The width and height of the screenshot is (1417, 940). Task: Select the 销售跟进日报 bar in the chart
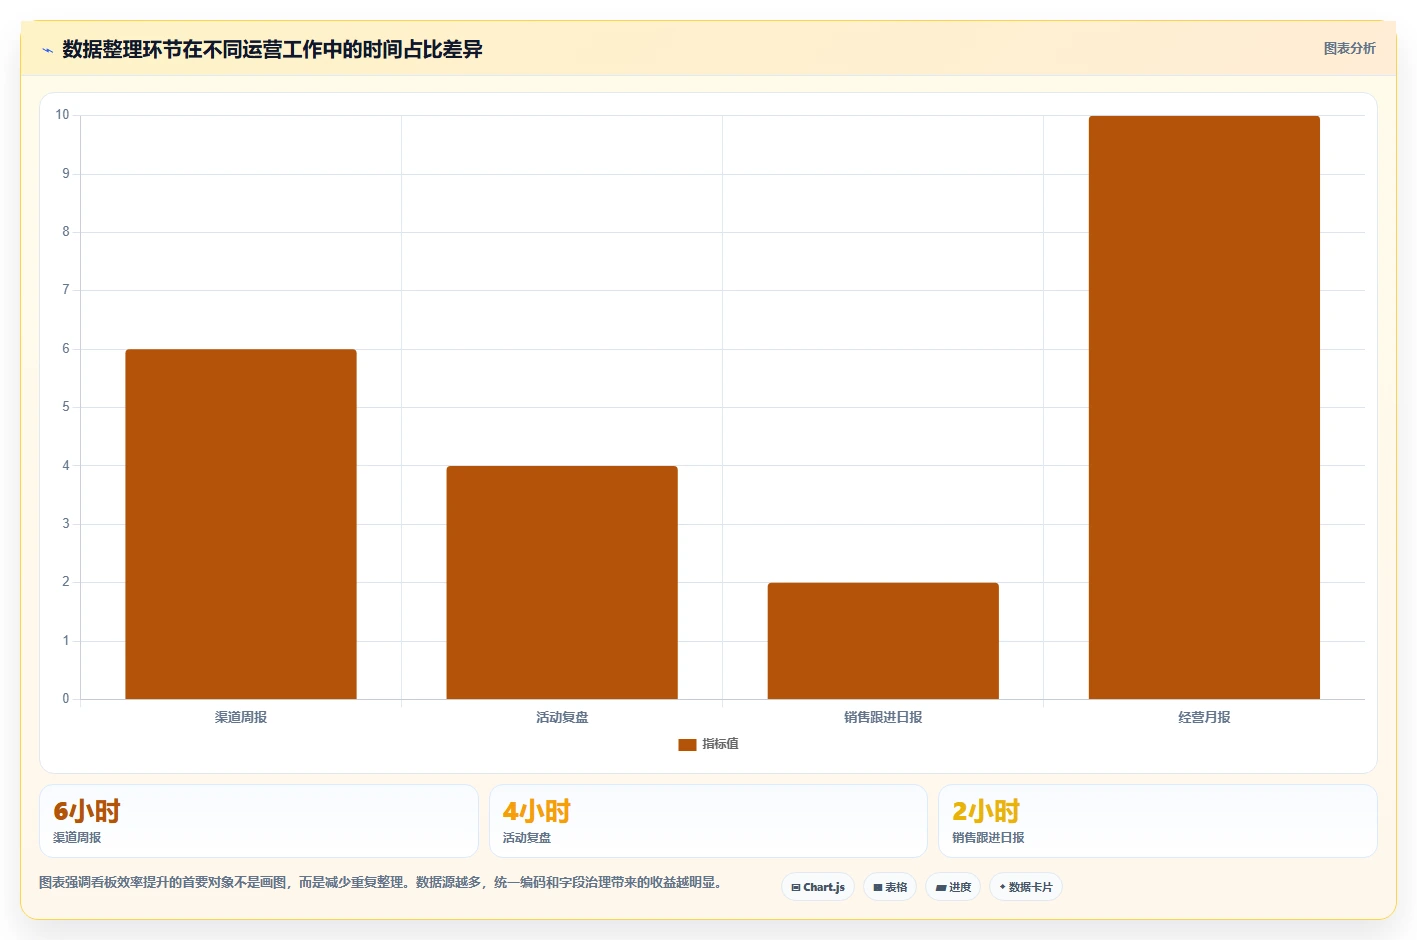click(883, 641)
